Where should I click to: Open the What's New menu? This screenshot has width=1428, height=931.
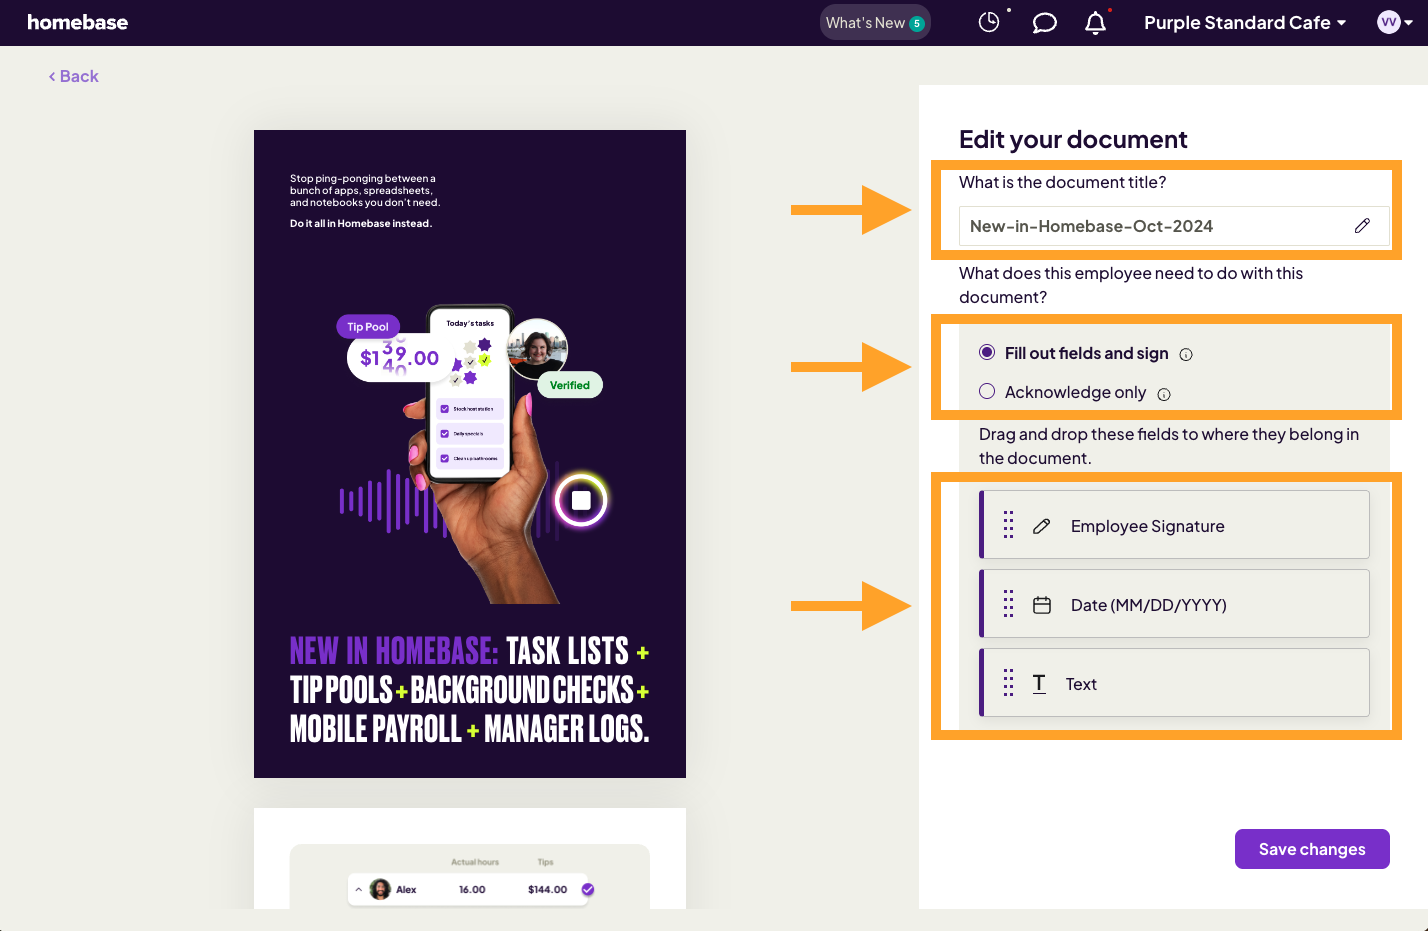874,23
